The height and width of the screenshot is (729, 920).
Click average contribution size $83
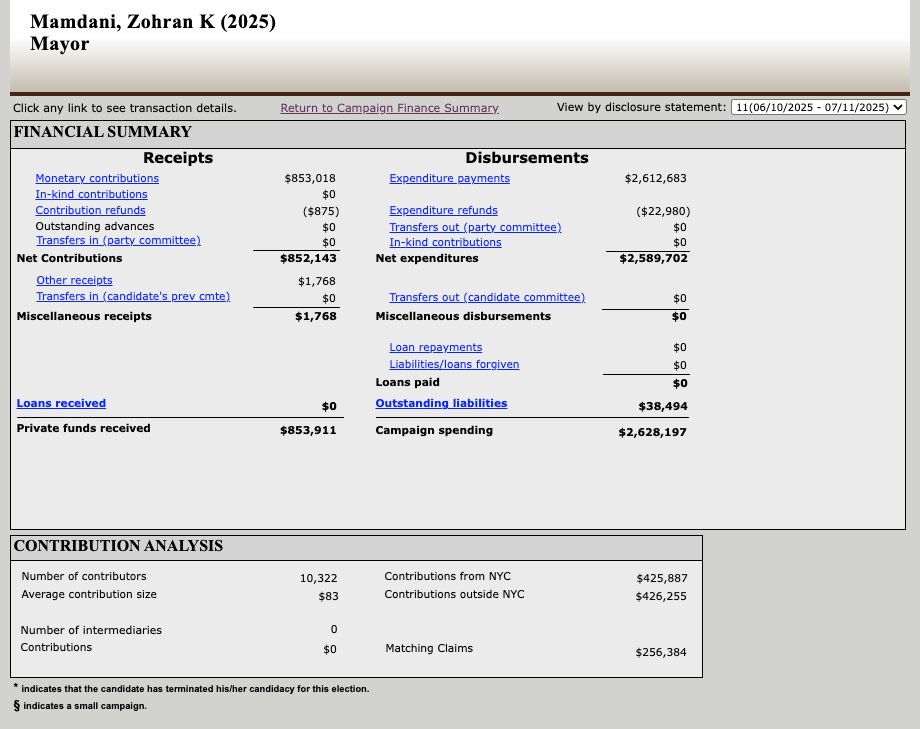pyautogui.click(x=329, y=596)
